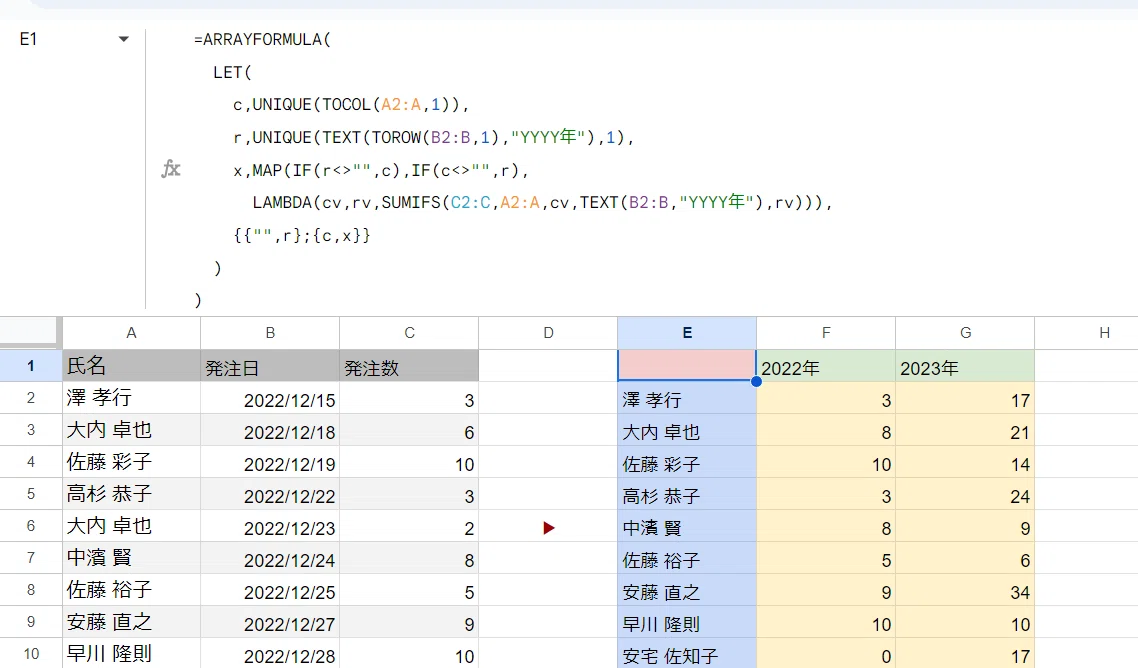Click cell A9 with 安藤 直之
This screenshot has height=668, width=1138.
click(x=131, y=622)
